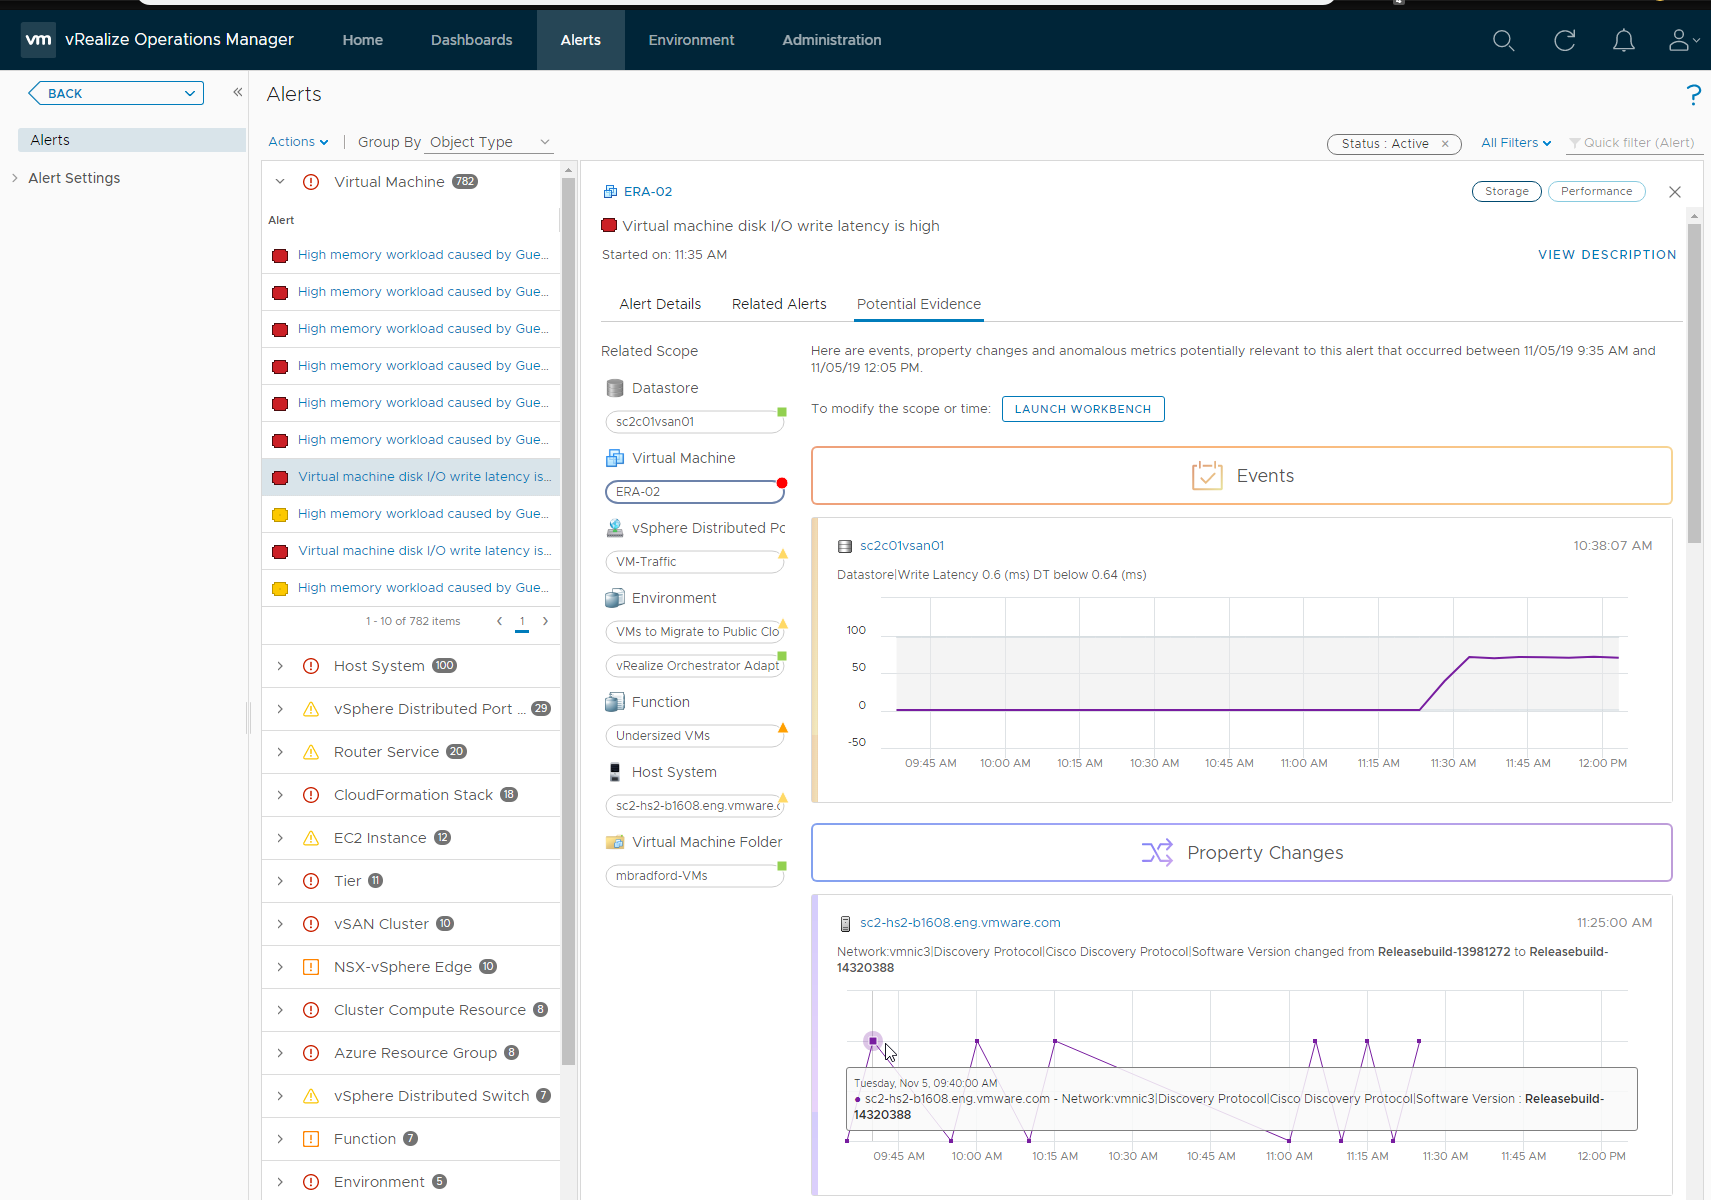Open the sc2-hs2-b1608.eng.vmware.com link

pos(960,923)
